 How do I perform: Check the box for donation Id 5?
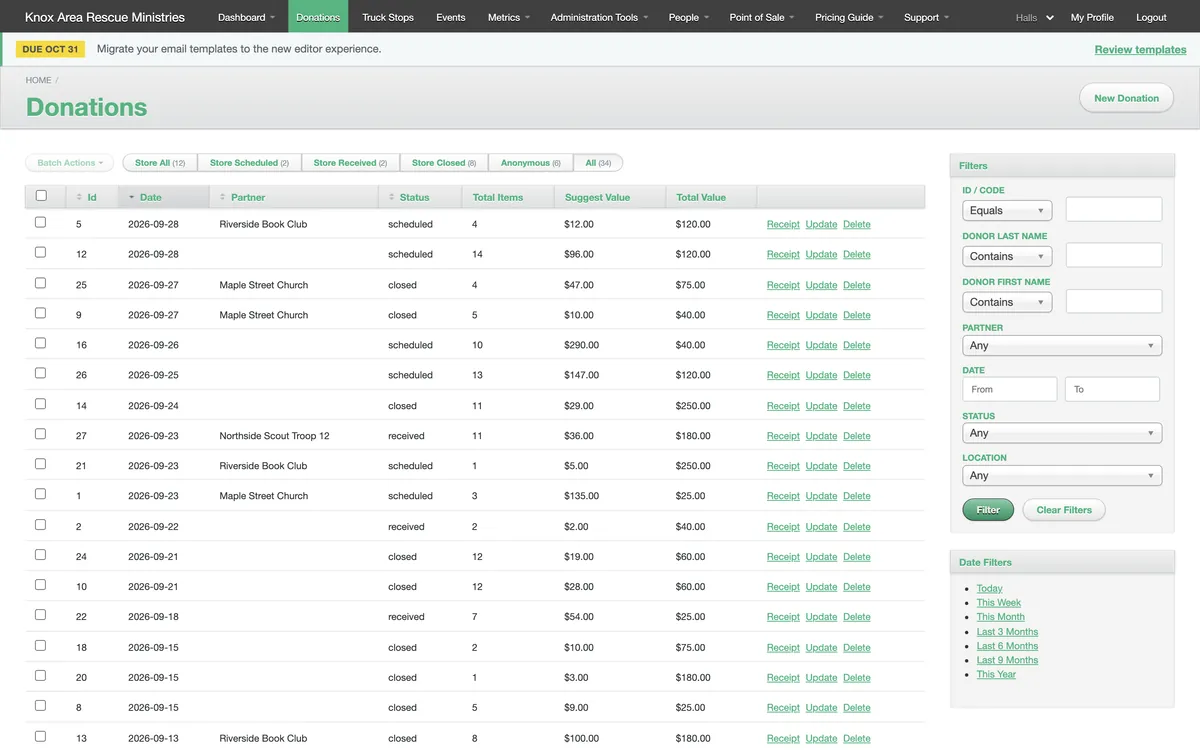pyautogui.click(x=41, y=223)
